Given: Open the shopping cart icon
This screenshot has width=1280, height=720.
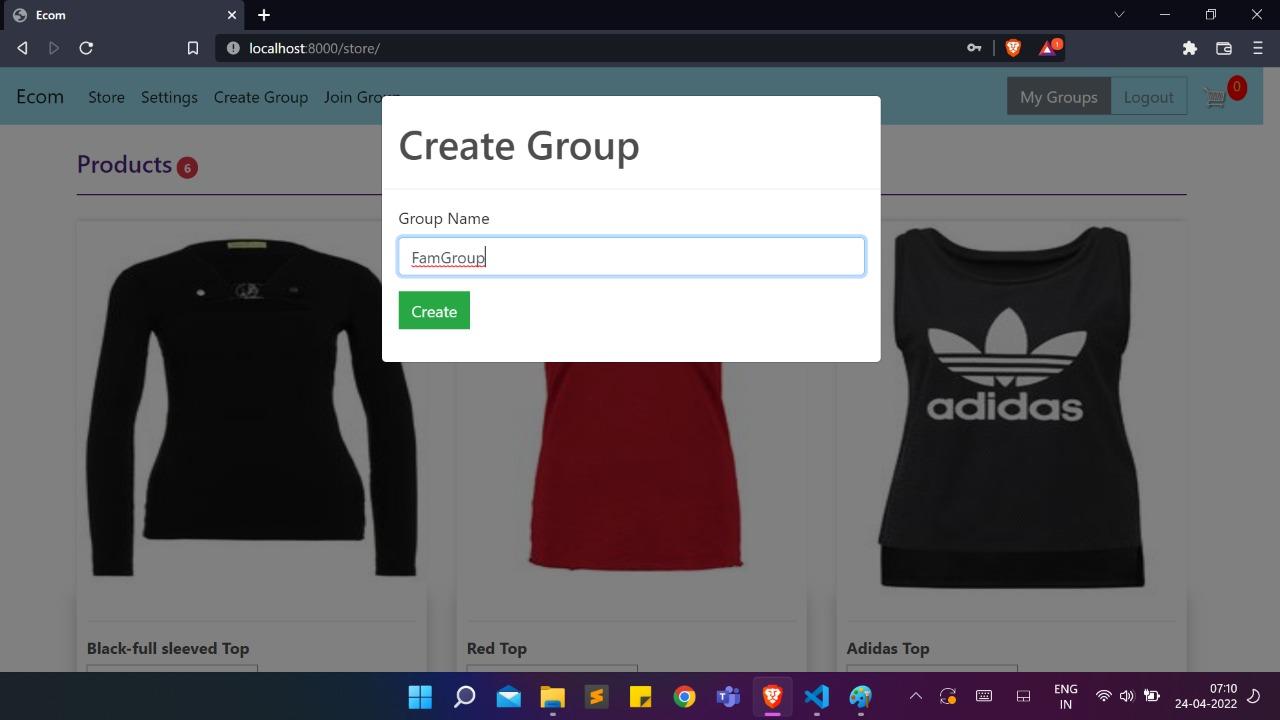Looking at the screenshot, I should coord(1215,97).
